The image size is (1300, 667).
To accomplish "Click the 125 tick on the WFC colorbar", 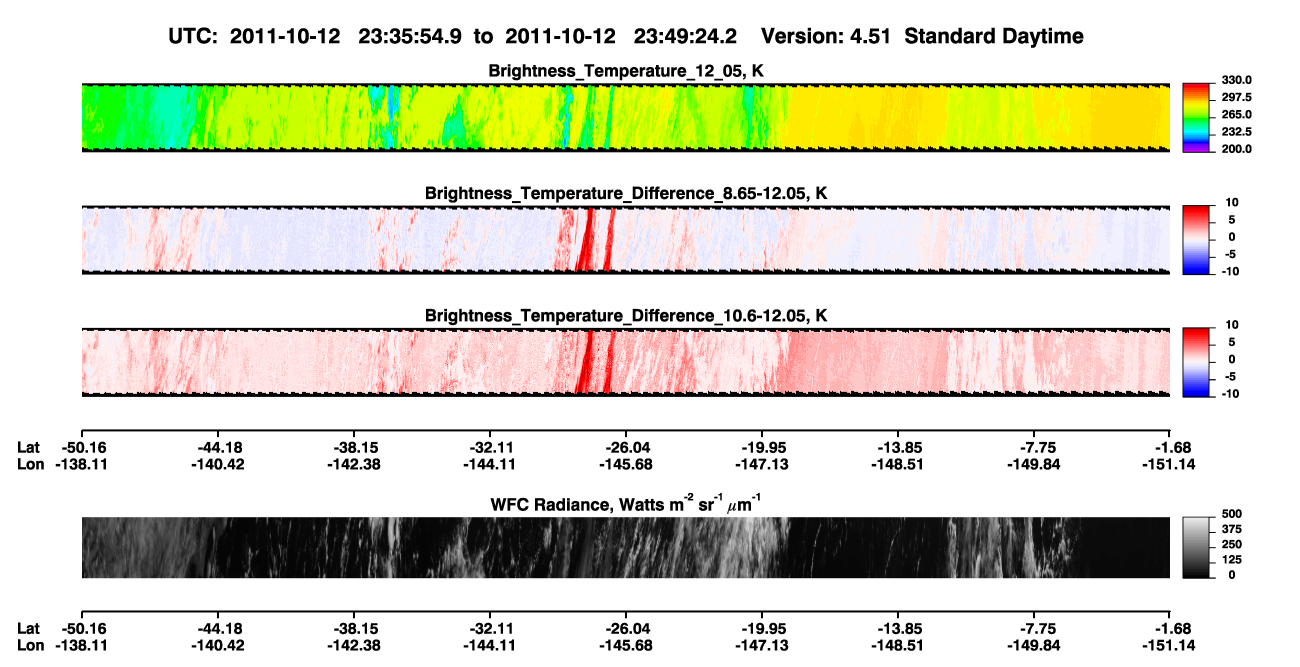I will (1233, 559).
